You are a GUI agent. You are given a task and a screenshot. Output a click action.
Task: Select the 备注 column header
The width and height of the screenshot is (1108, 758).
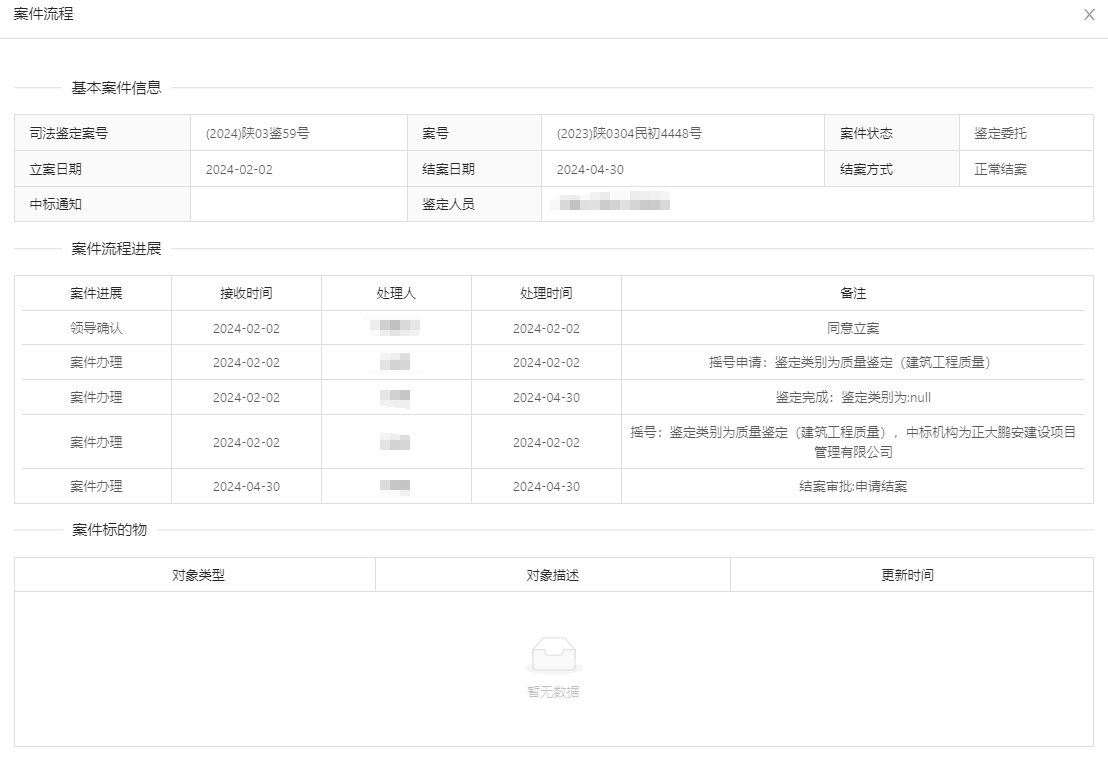852,293
